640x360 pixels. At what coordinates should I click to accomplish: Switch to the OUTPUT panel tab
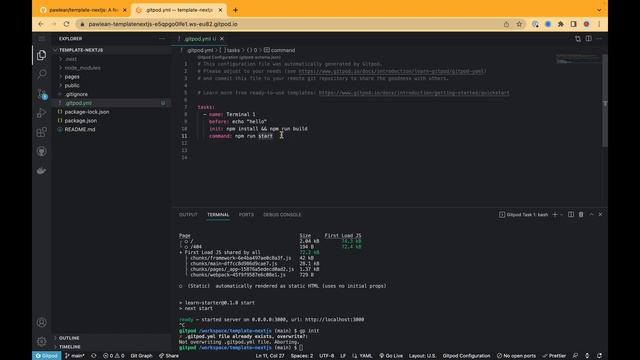(x=188, y=215)
